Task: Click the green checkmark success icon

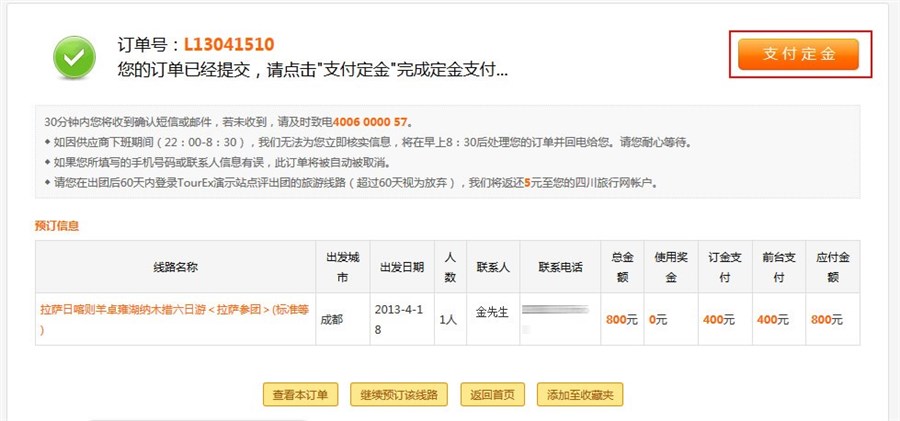Action: 74,58
